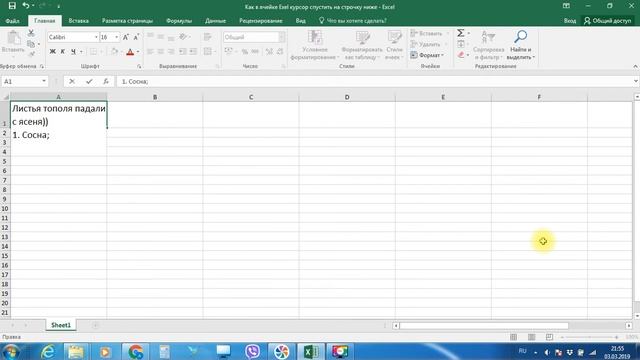Image resolution: width=640 pixels, height=360 pixels.
Task: Cancel the cell edit with X button
Action: [72, 82]
